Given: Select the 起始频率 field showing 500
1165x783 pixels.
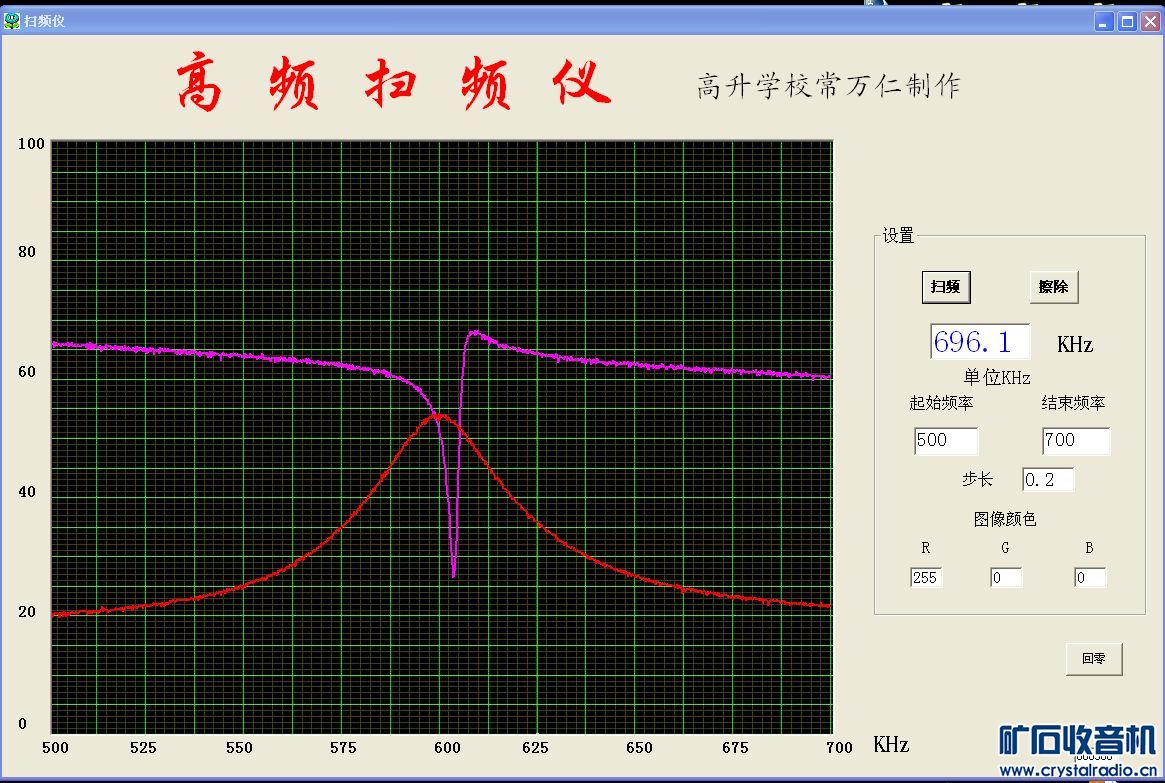Looking at the screenshot, I should click(x=946, y=441).
